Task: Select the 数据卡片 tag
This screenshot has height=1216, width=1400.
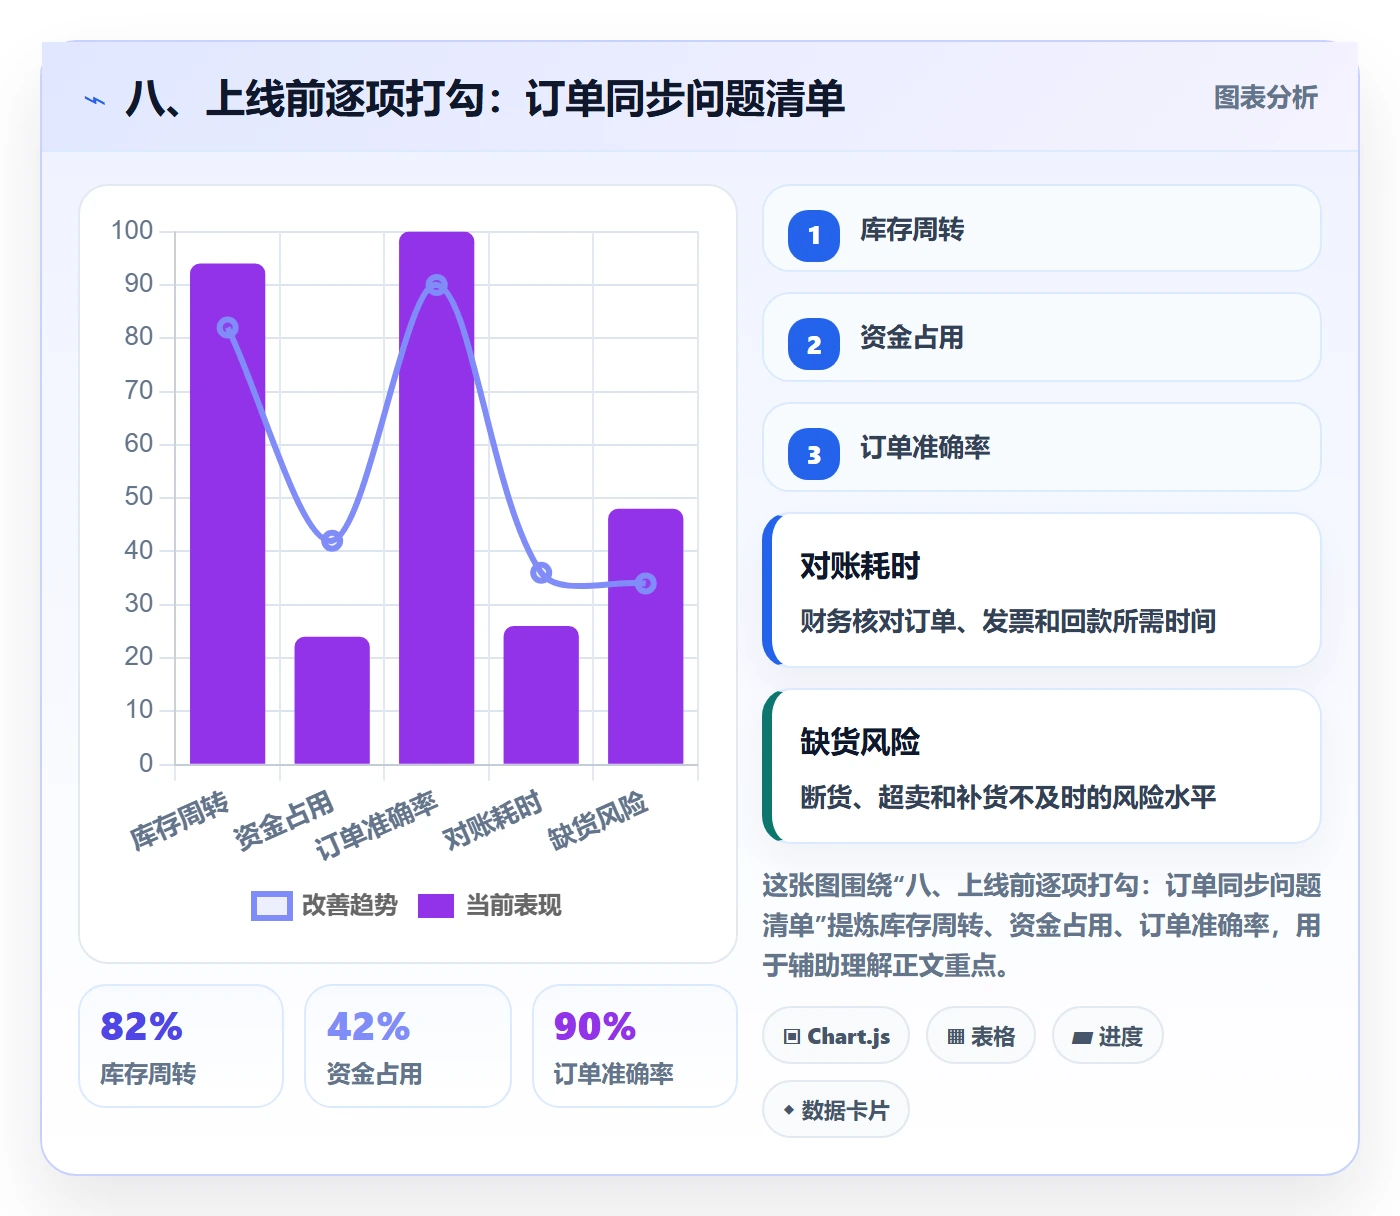Action: click(836, 1110)
